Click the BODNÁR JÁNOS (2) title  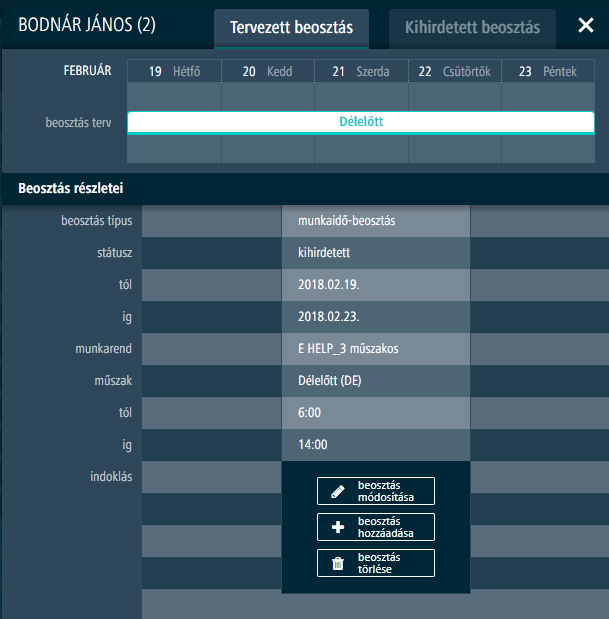pos(87,25)
